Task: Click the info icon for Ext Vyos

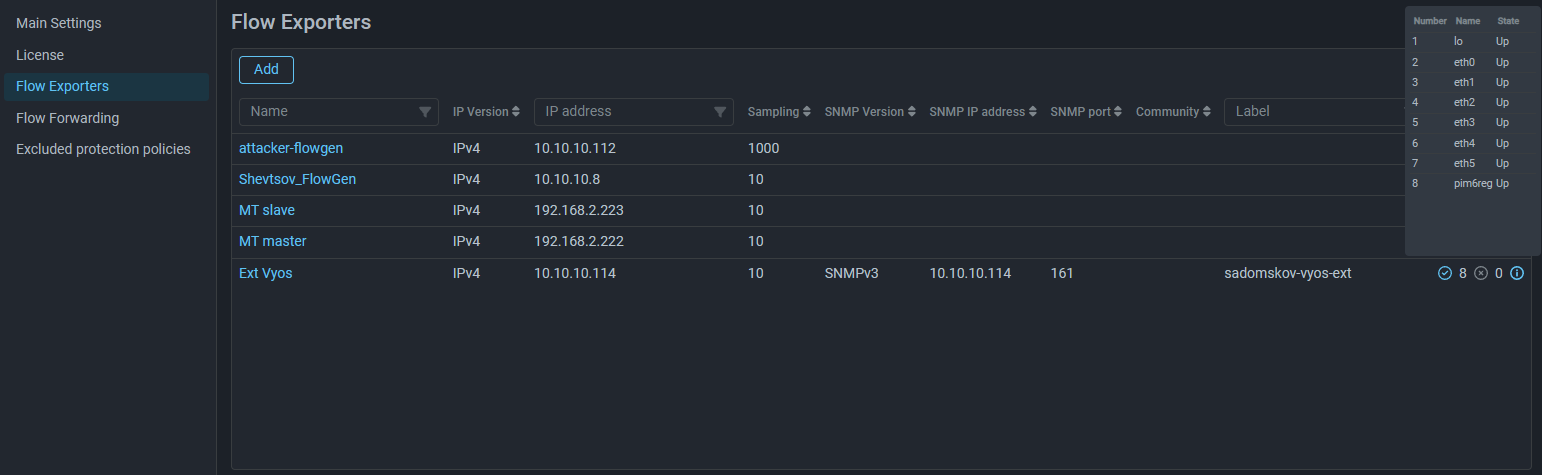Action: (x=1516, y=273)
